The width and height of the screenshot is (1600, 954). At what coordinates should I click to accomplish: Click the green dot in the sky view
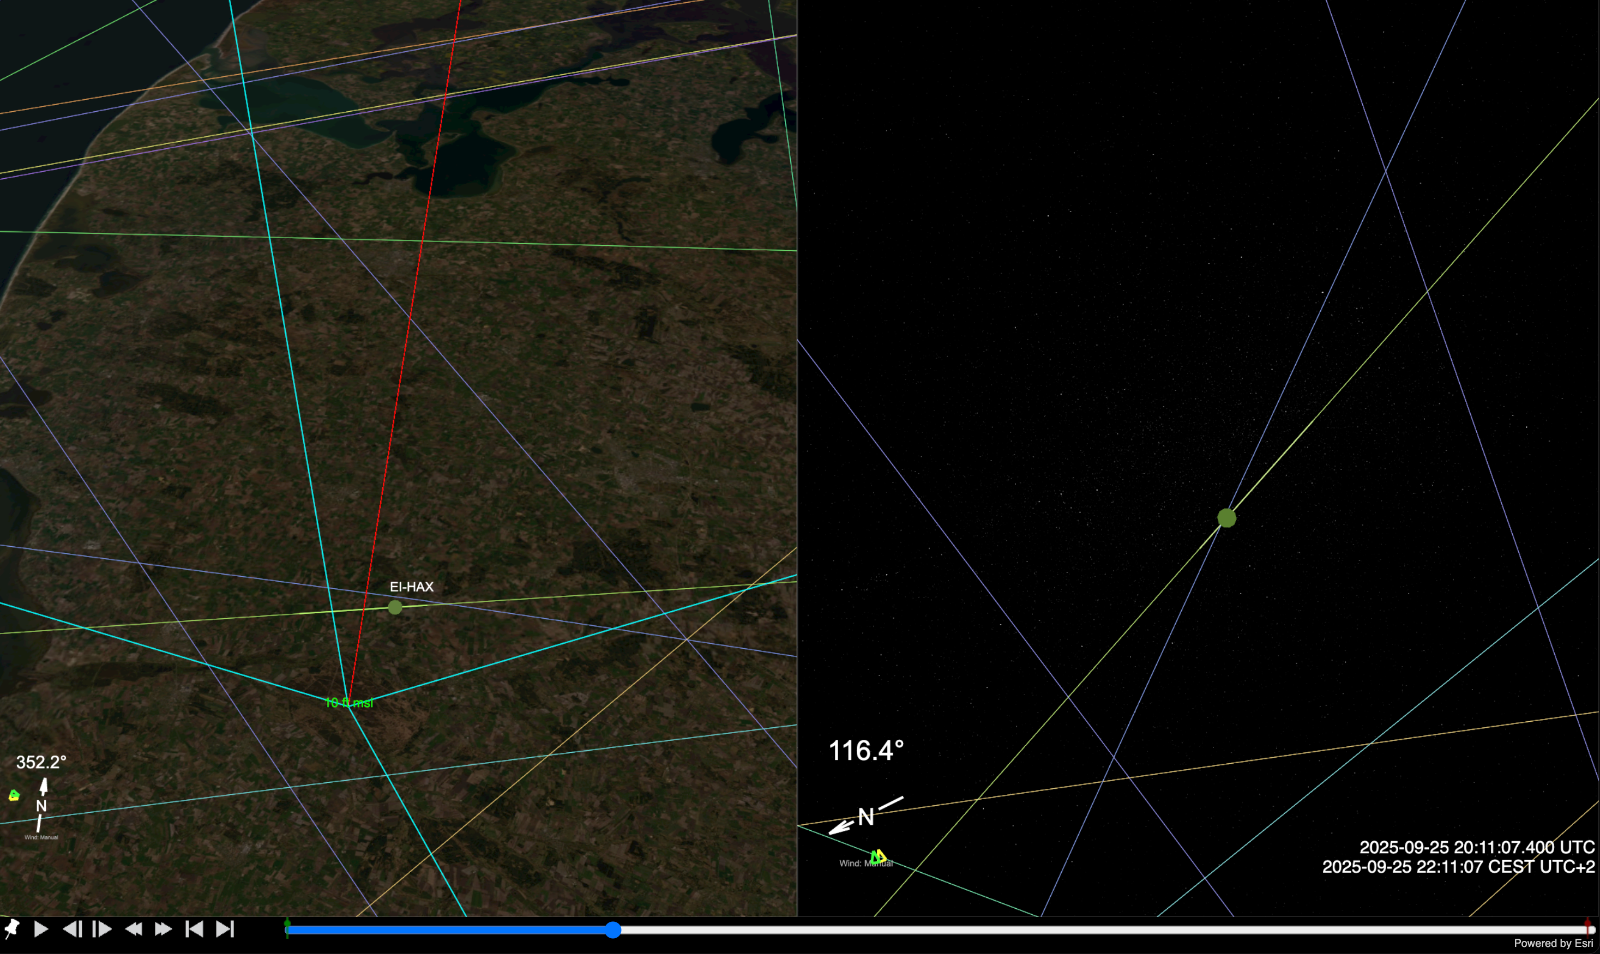click(x=1227, y=518)
